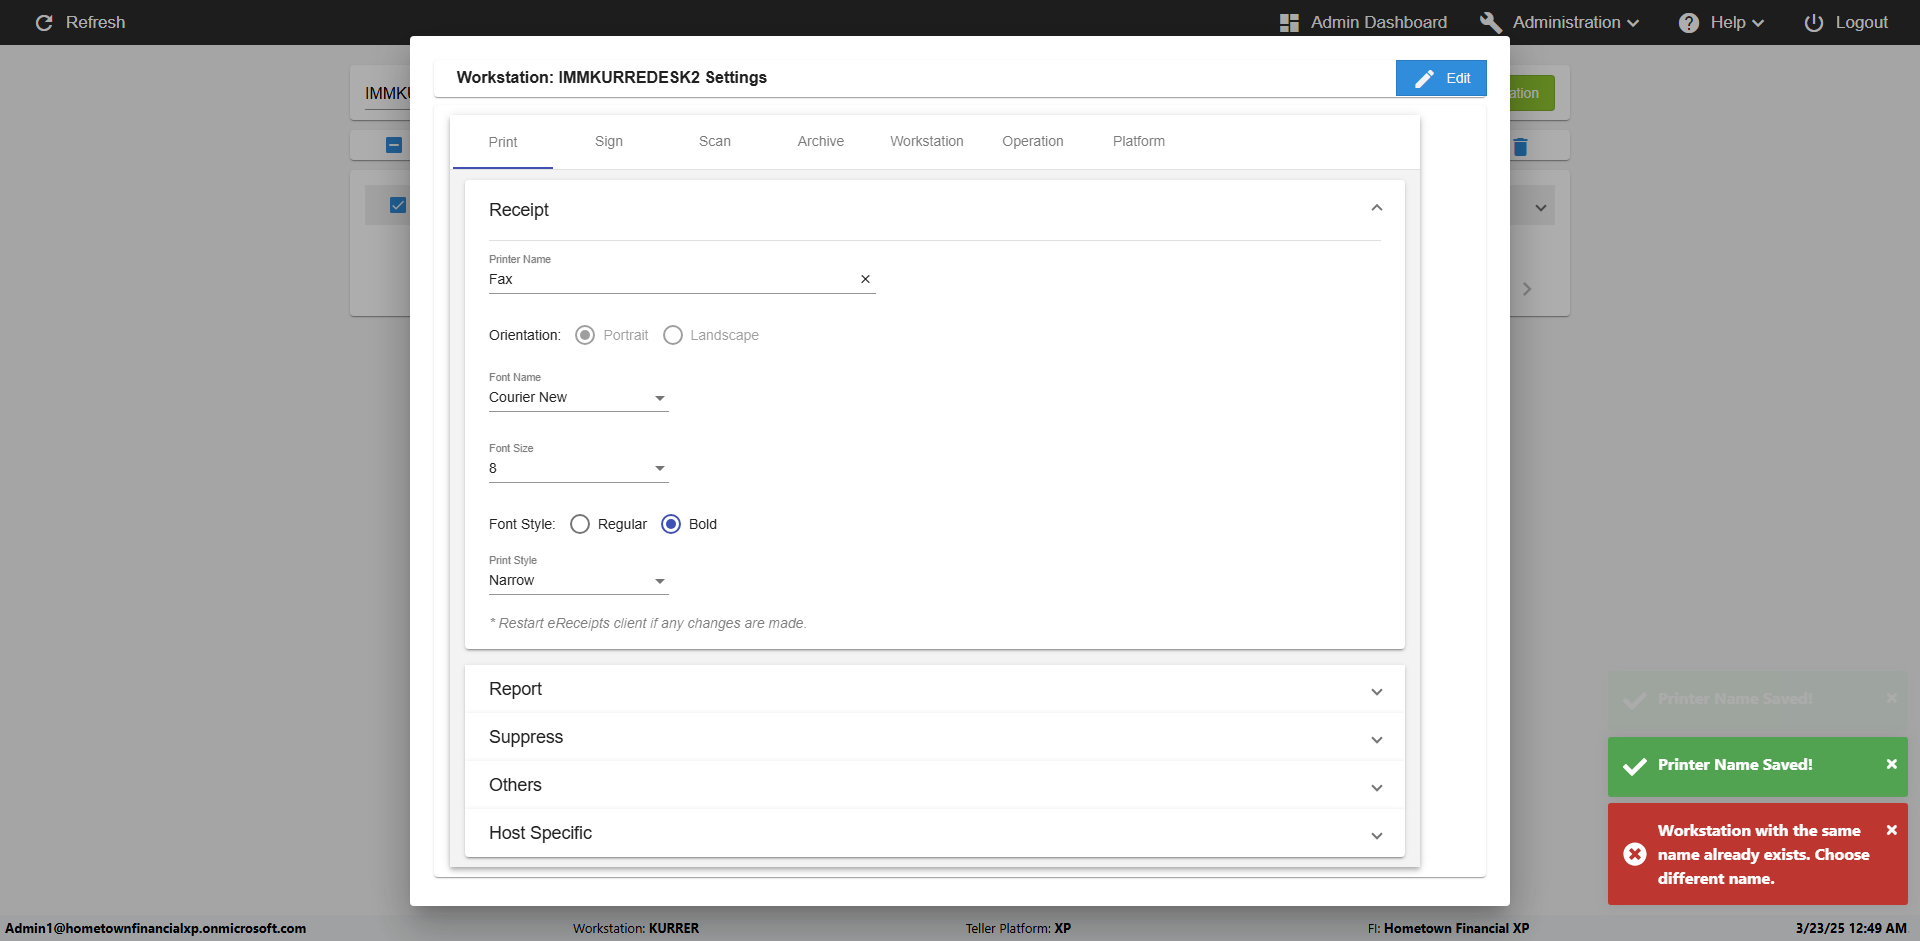
Task: Click the Logout power icon
Action: coord(1813,23)
